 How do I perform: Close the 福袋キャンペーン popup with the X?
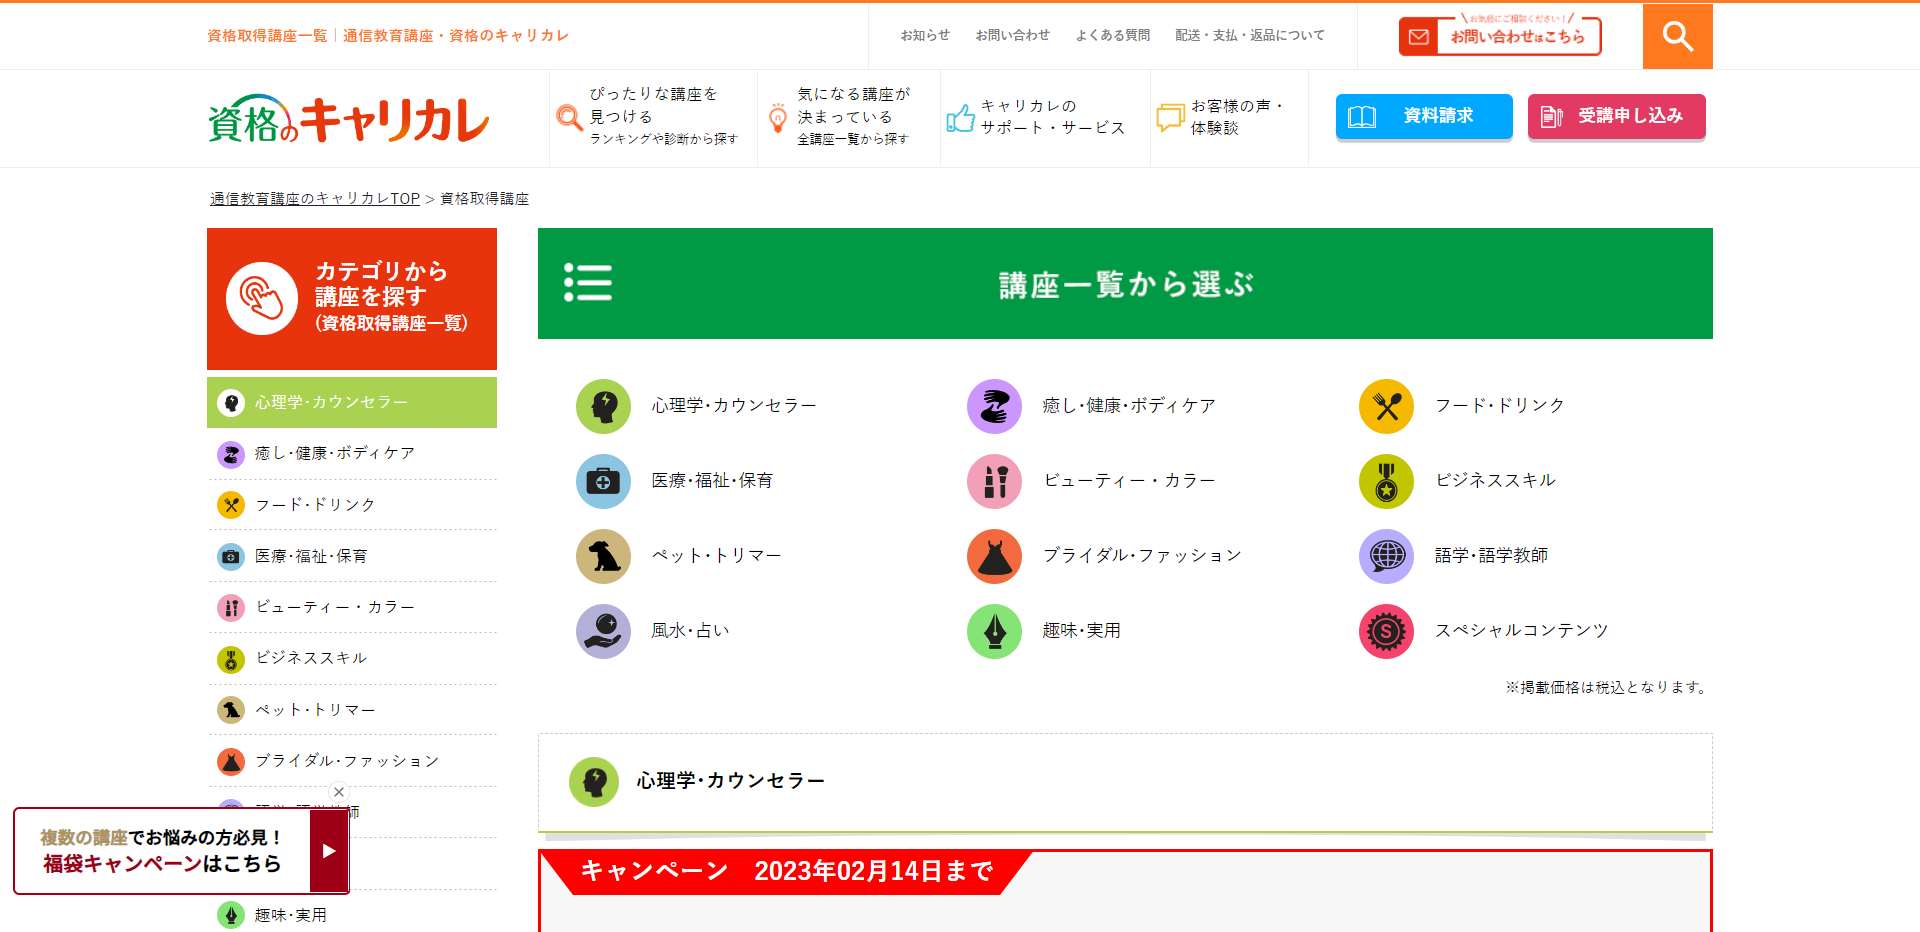tap(339, 792)
